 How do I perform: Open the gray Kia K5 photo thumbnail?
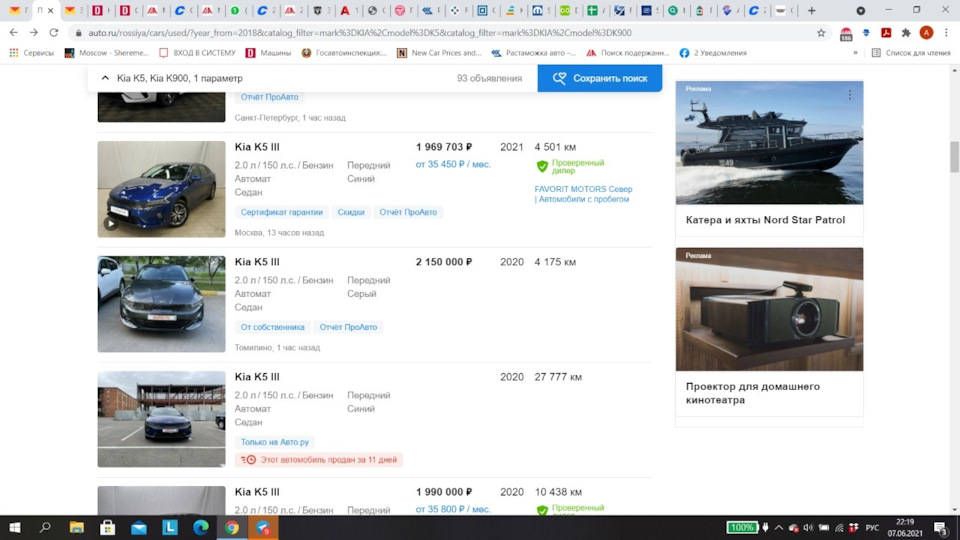pos(162,304)
